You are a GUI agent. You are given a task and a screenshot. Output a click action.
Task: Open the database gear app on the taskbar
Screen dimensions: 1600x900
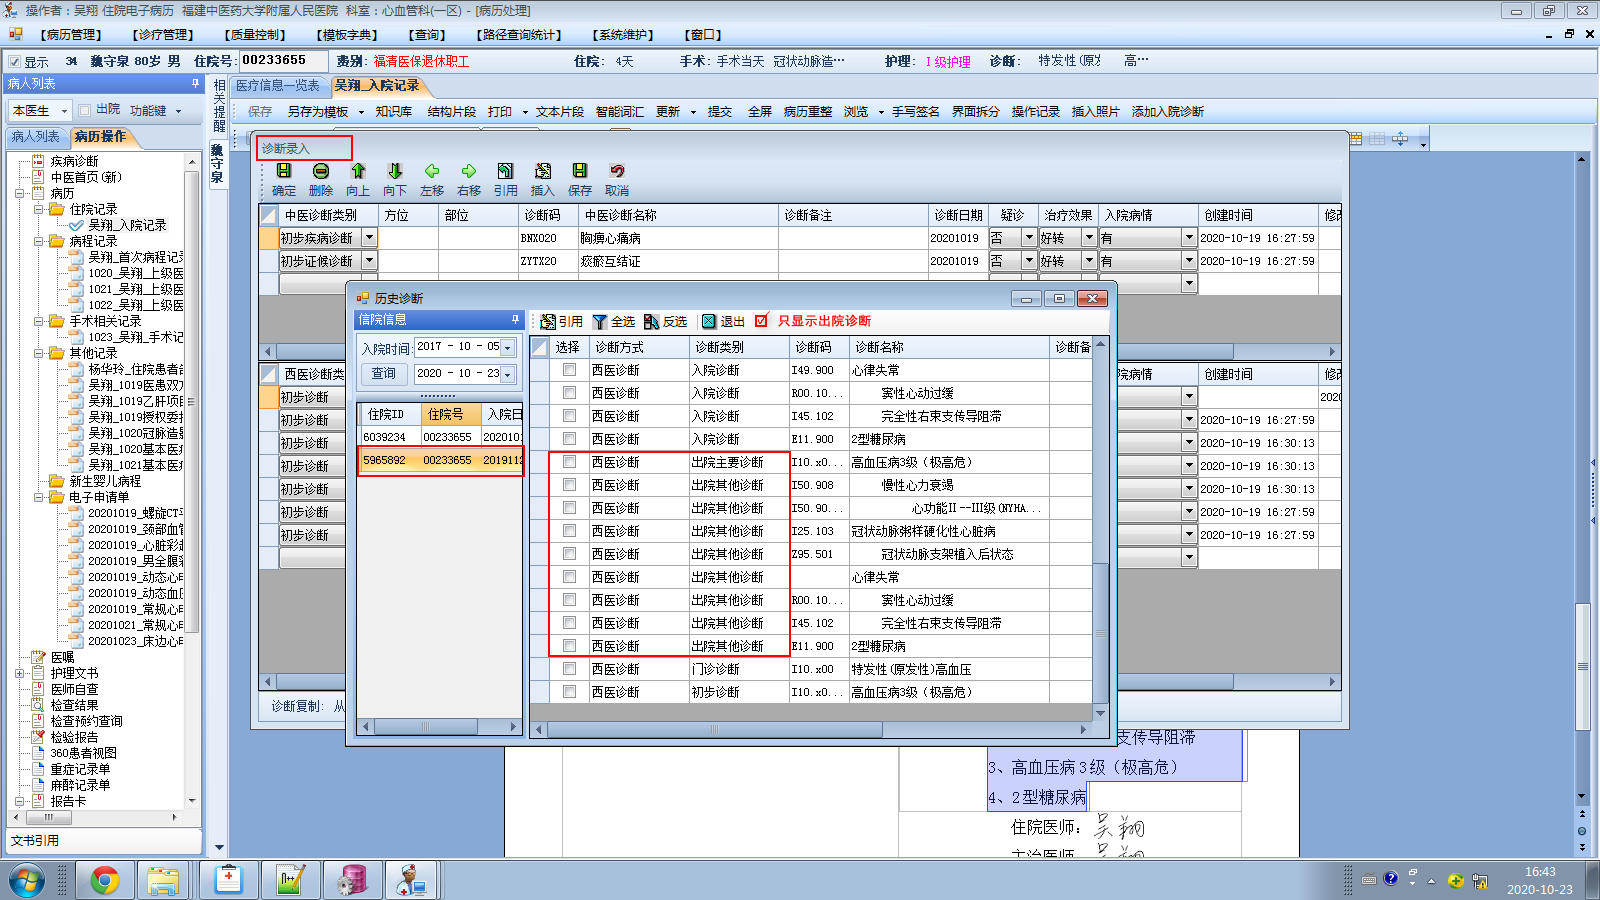[351, 880]
